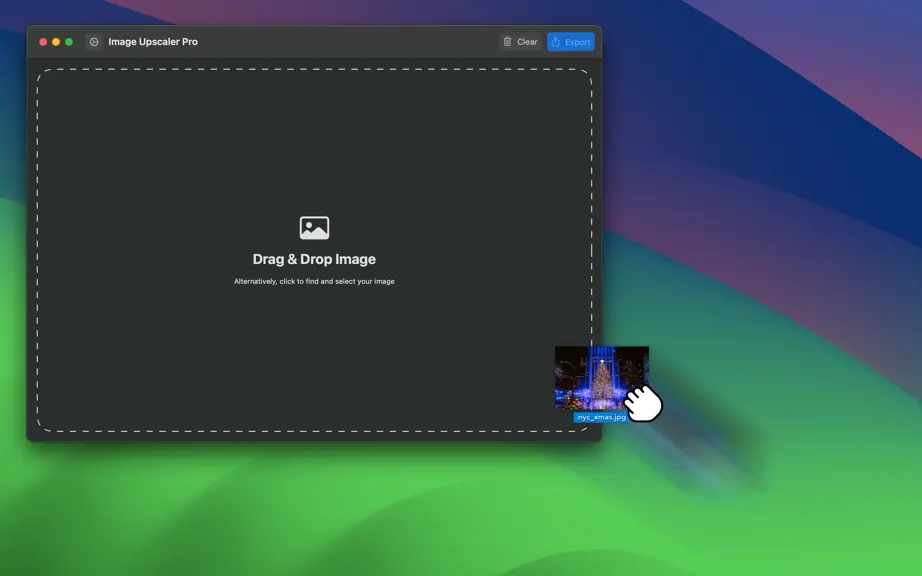Screen dimensions: 922x576
Task: Zoom window with the green button
Action: pos(69,42)
